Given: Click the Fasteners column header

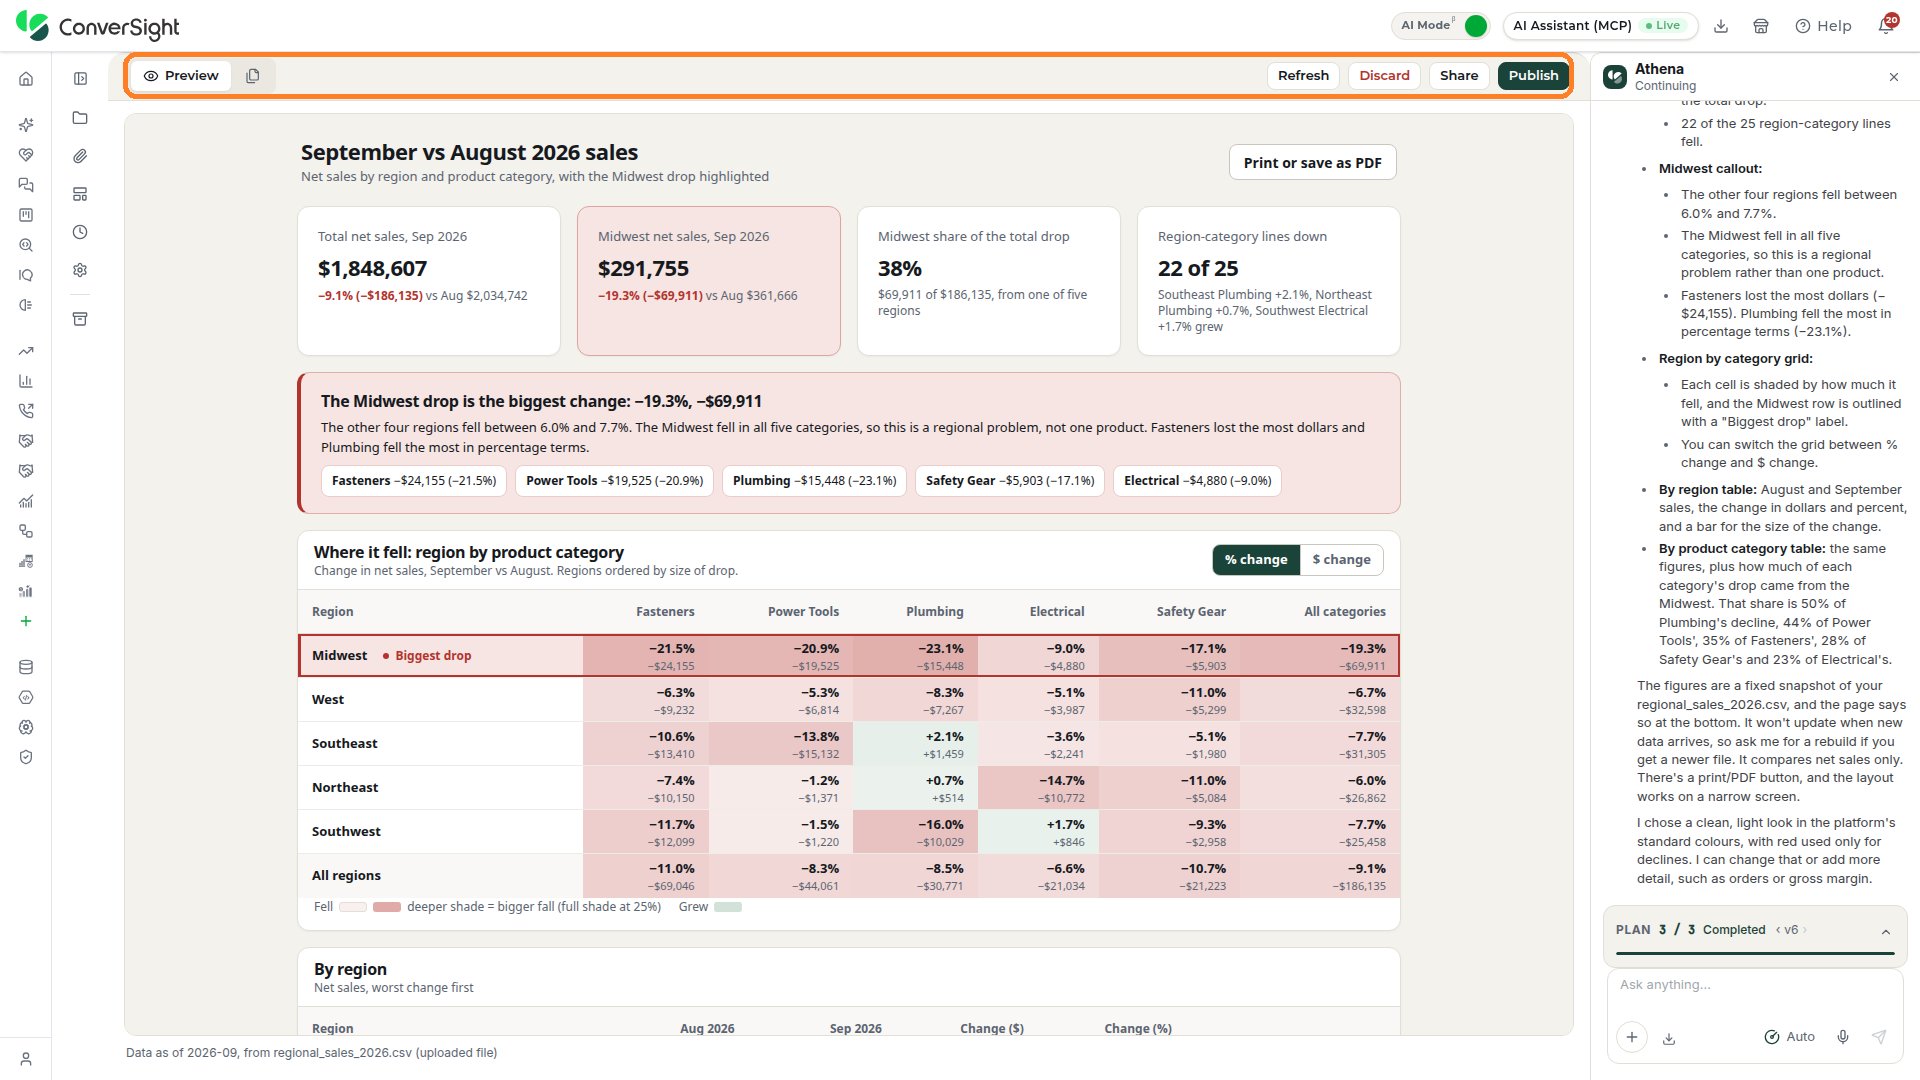Looking at the screenshot, I should tap(664, 612).
